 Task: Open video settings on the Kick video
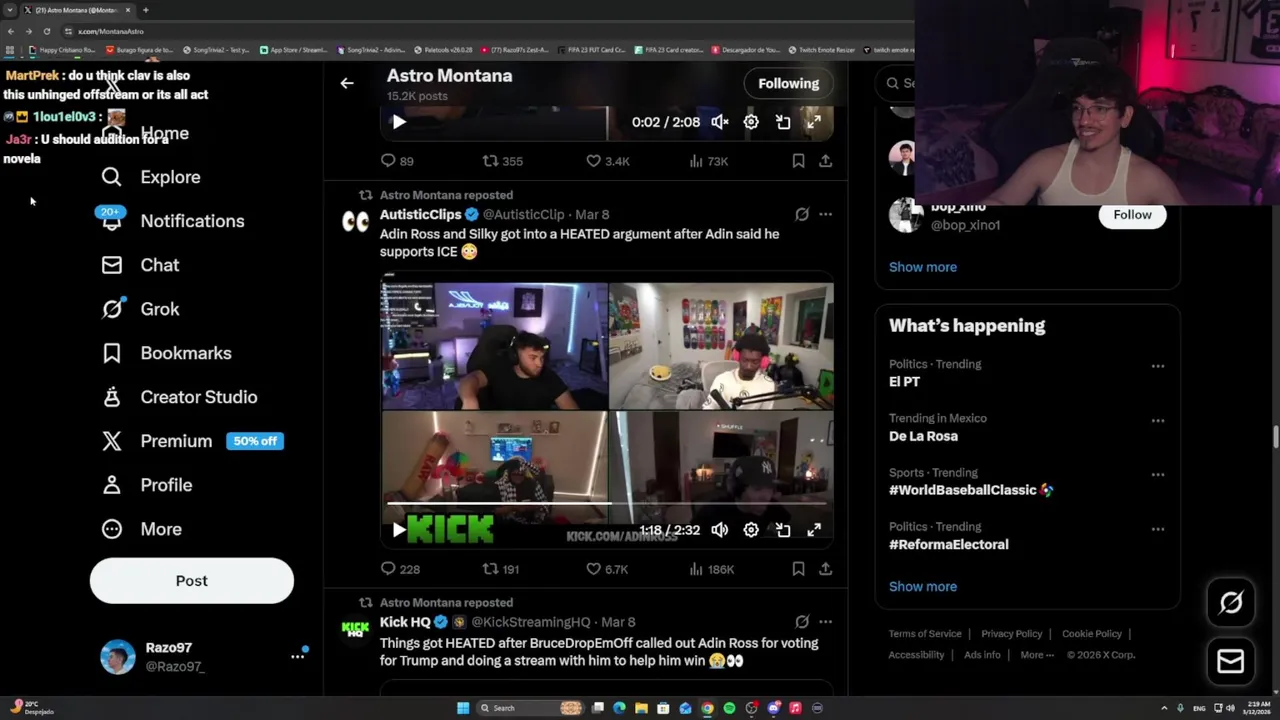pyautogui.click(x=751, y=530)
